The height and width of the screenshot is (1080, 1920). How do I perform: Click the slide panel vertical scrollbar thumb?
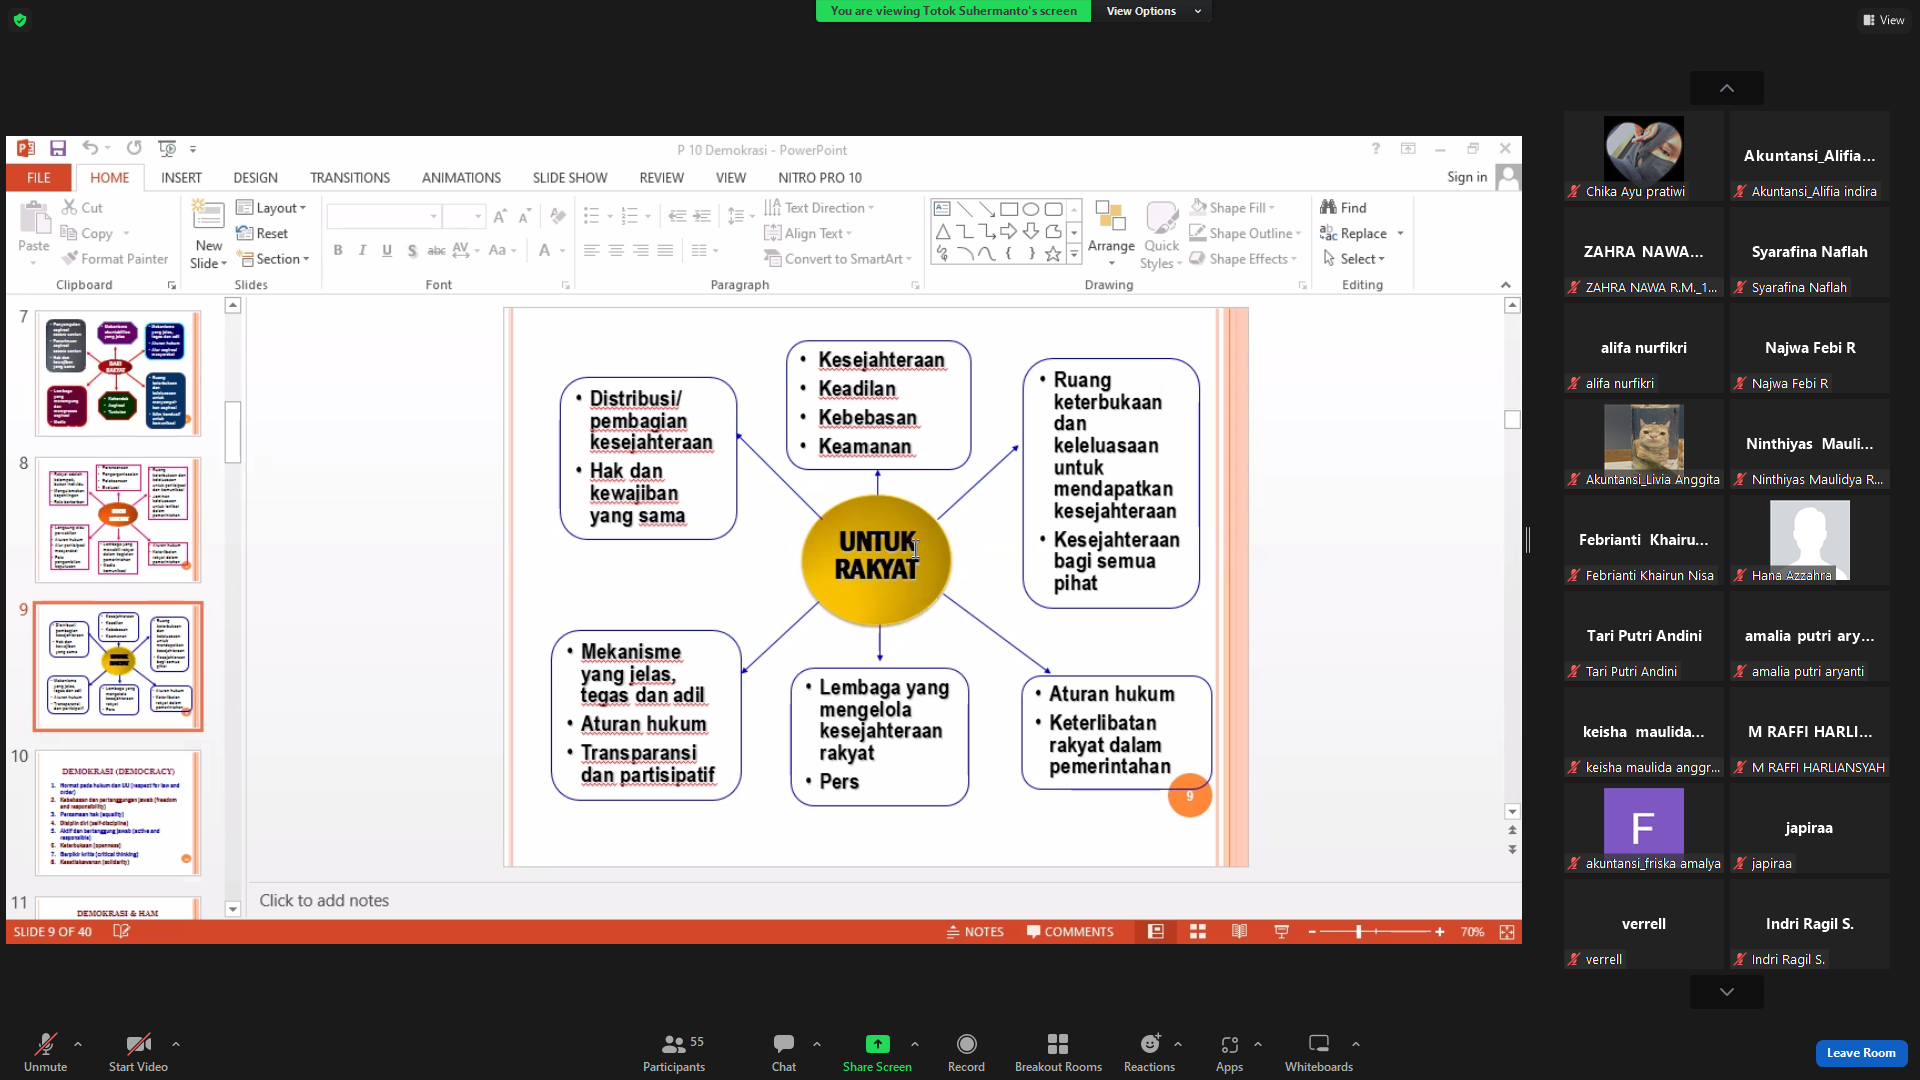tap(233, 432)
